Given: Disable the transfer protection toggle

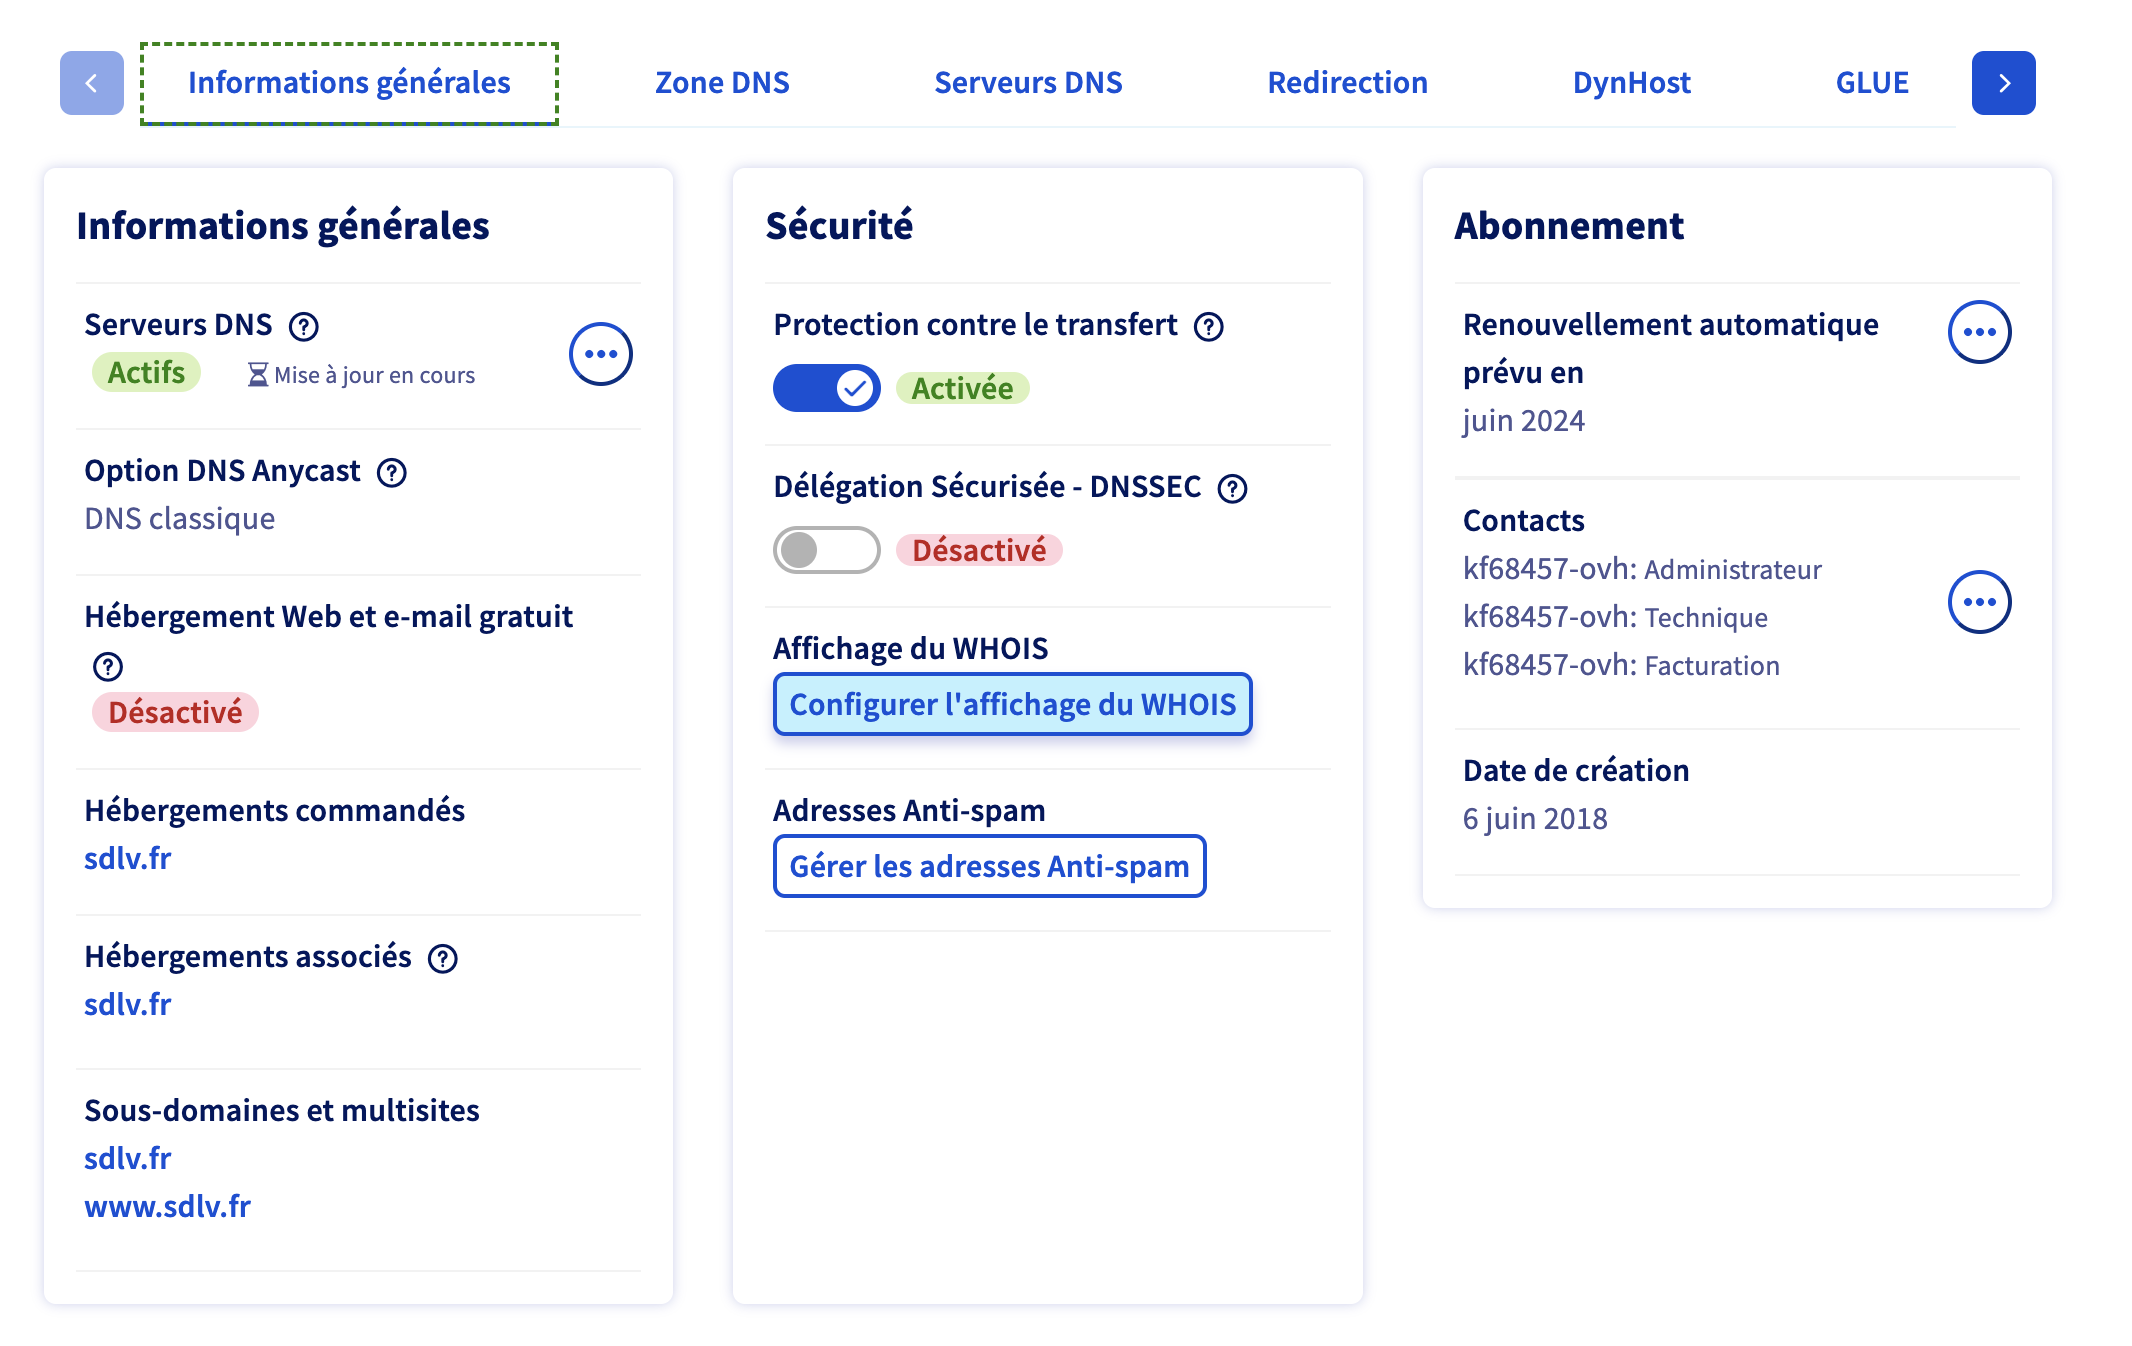Looking at the screenshot, I should click(x=826, y=388).
